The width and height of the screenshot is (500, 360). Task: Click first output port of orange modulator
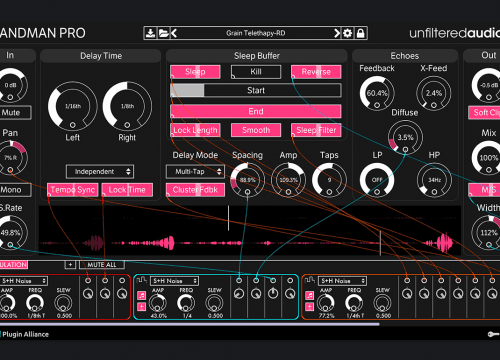pyautogui.click(x=407, y=280)
